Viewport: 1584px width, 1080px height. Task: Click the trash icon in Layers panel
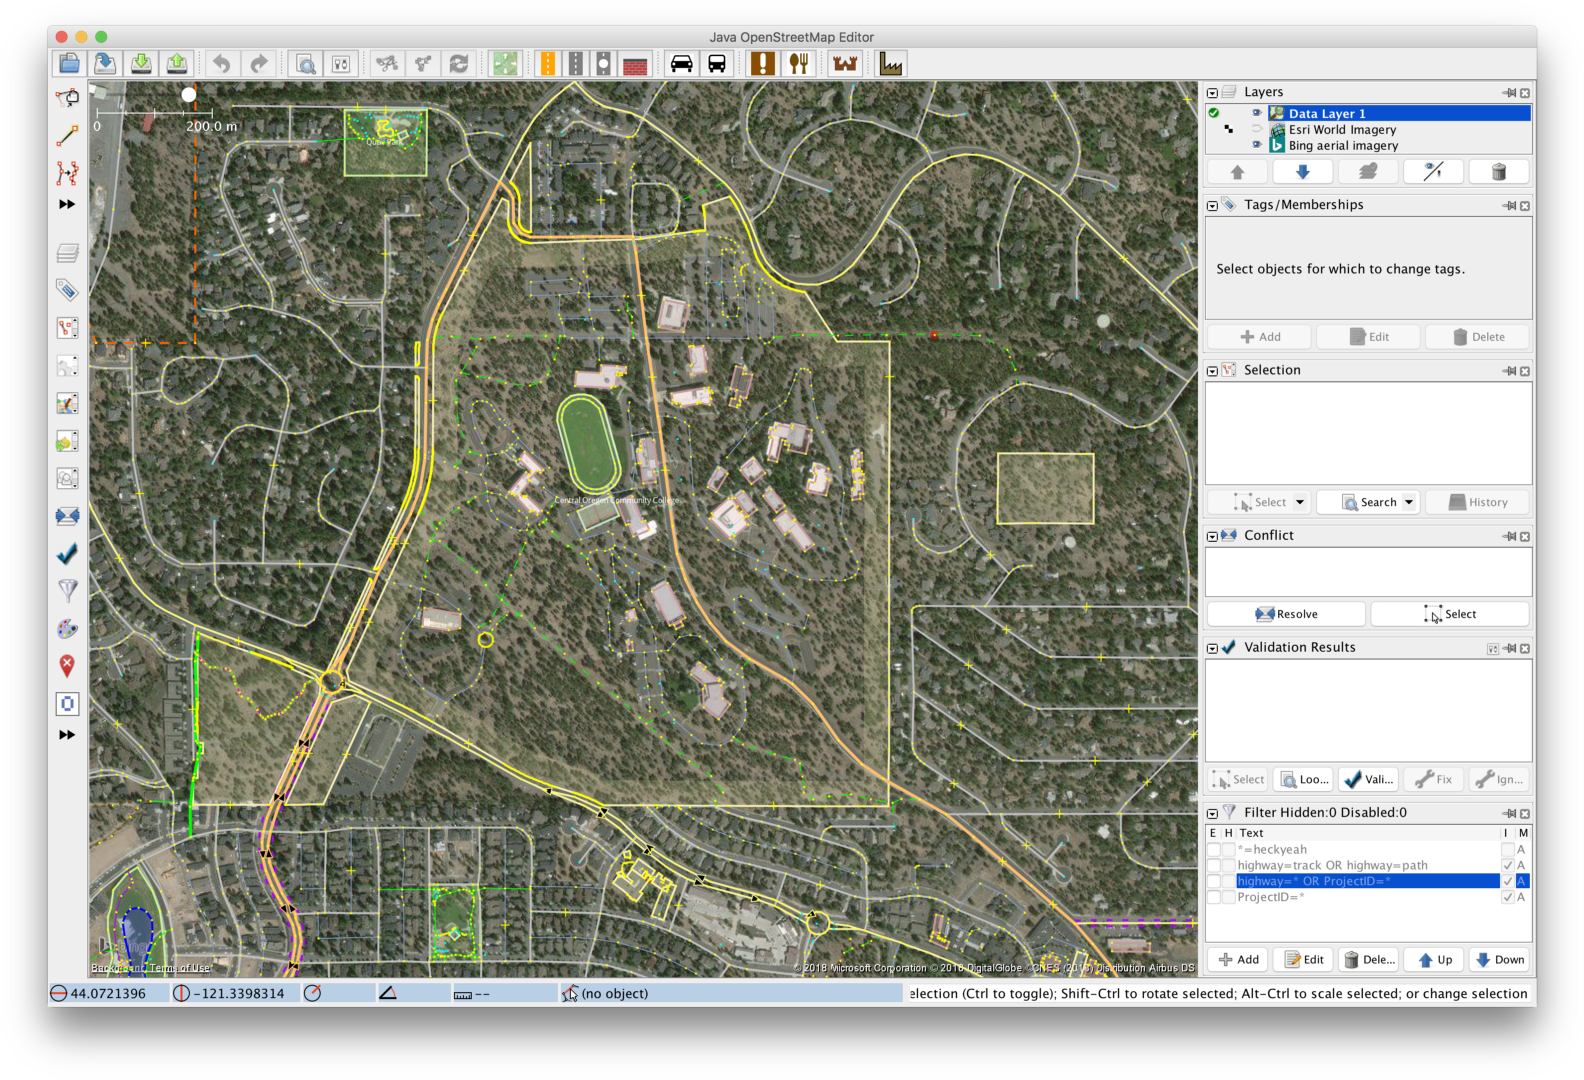(x=1498, y=172)
